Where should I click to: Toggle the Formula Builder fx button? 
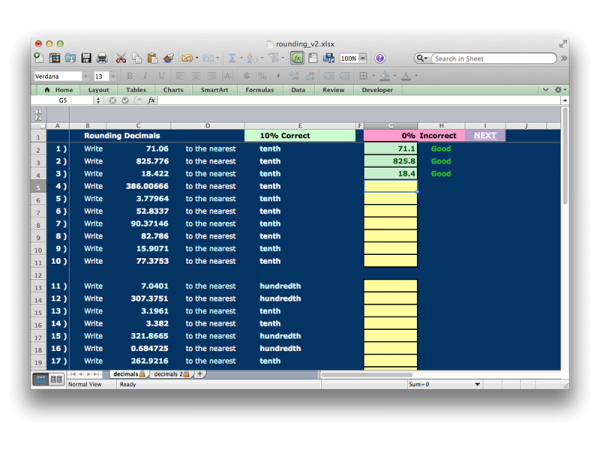pos(297,58)
